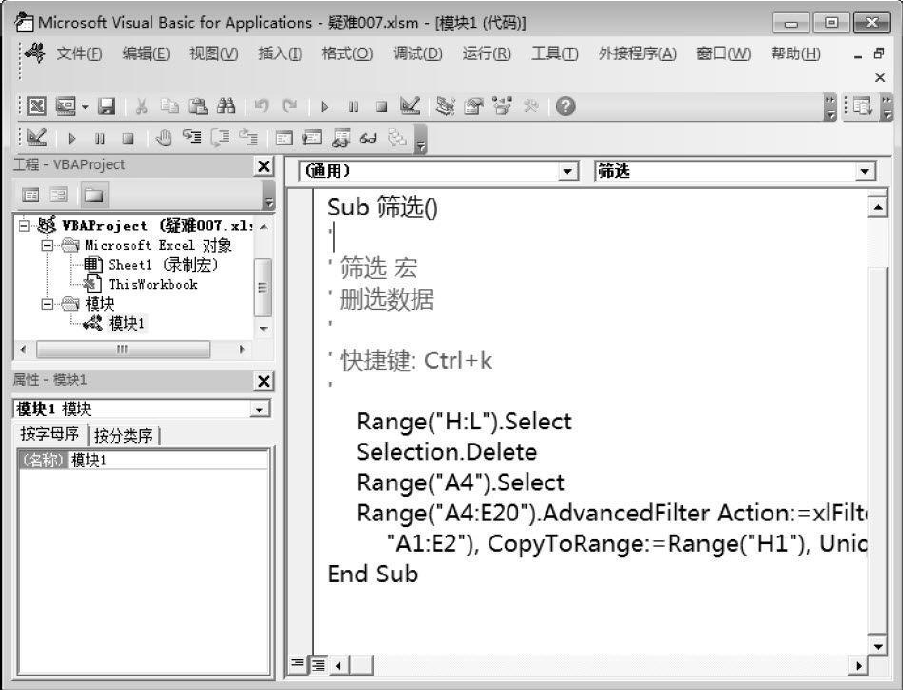Select 模块1 in project tree

coord(127,324)
